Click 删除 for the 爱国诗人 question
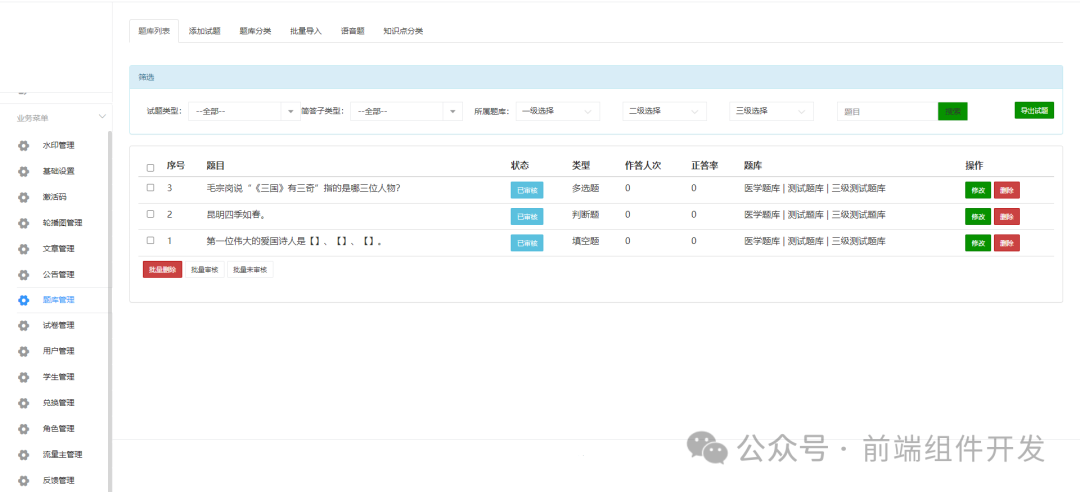This screenshot has width=1080, height=492. click(1006, 243)
